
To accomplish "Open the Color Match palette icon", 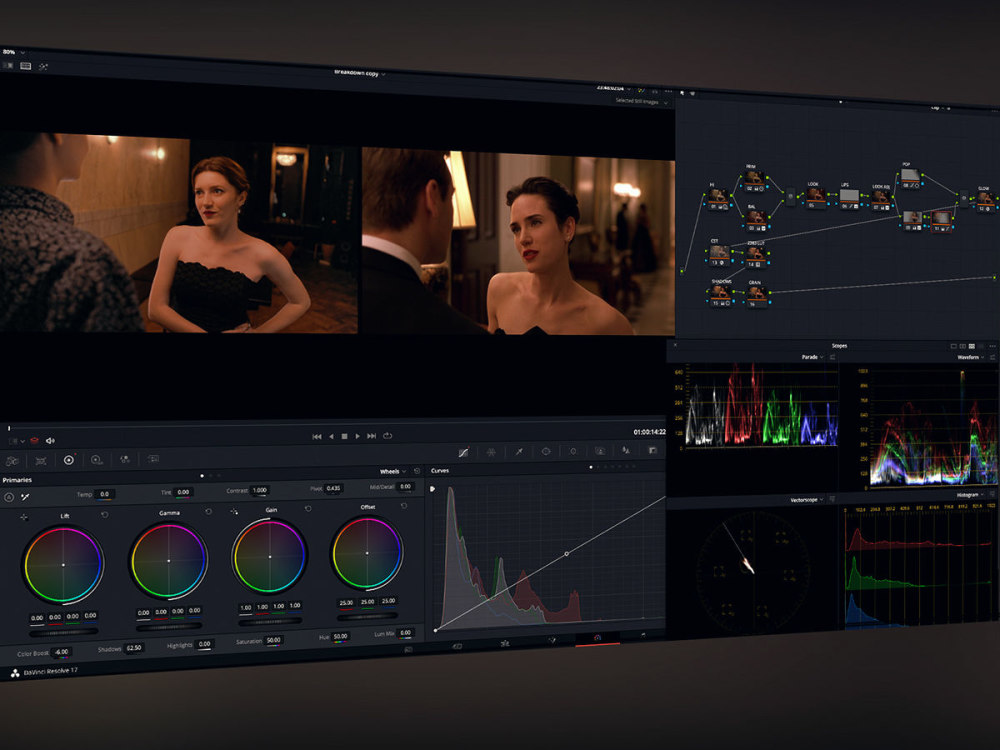I will pos(41,460).
